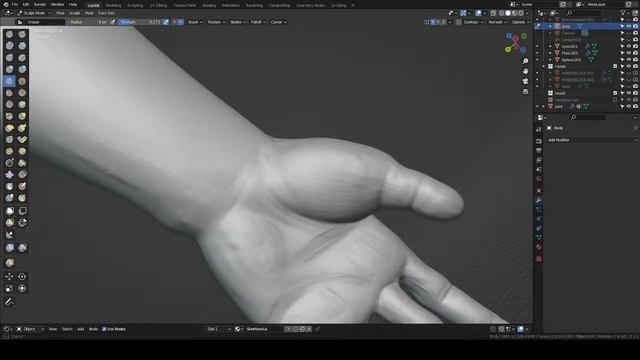This screenshot has height=360, width=640.
Task: Open the Brush settings dropdown
Action: (x=195, y=22)
